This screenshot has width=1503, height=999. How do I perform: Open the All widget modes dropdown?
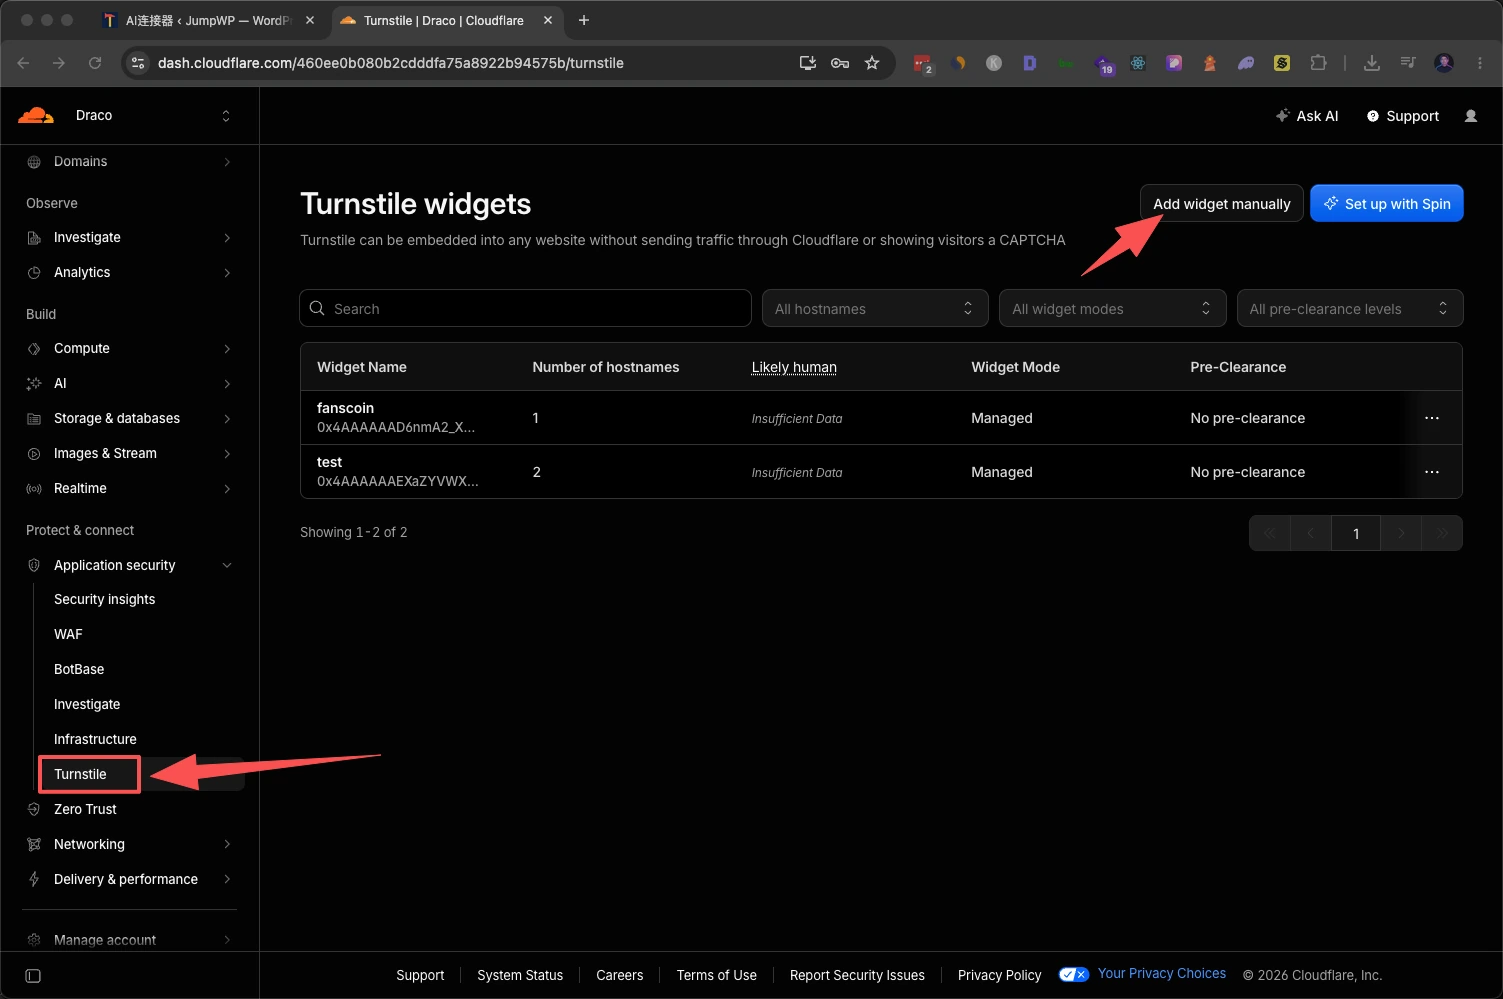[x=1112, y=309]
